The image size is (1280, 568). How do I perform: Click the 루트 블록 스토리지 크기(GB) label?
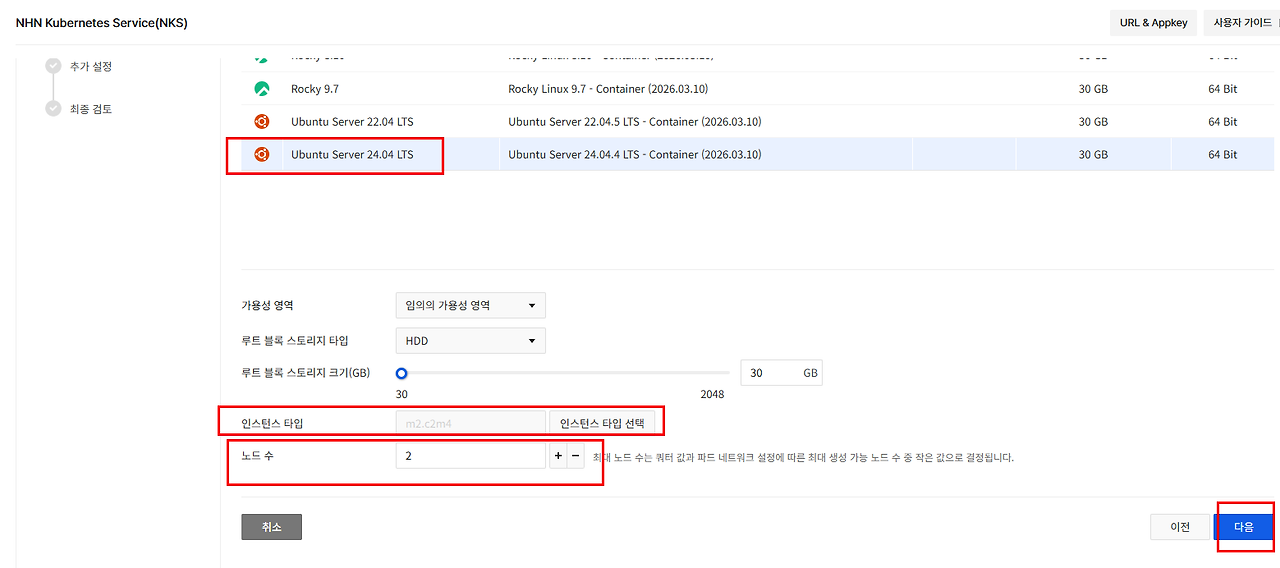click(306, 373)
